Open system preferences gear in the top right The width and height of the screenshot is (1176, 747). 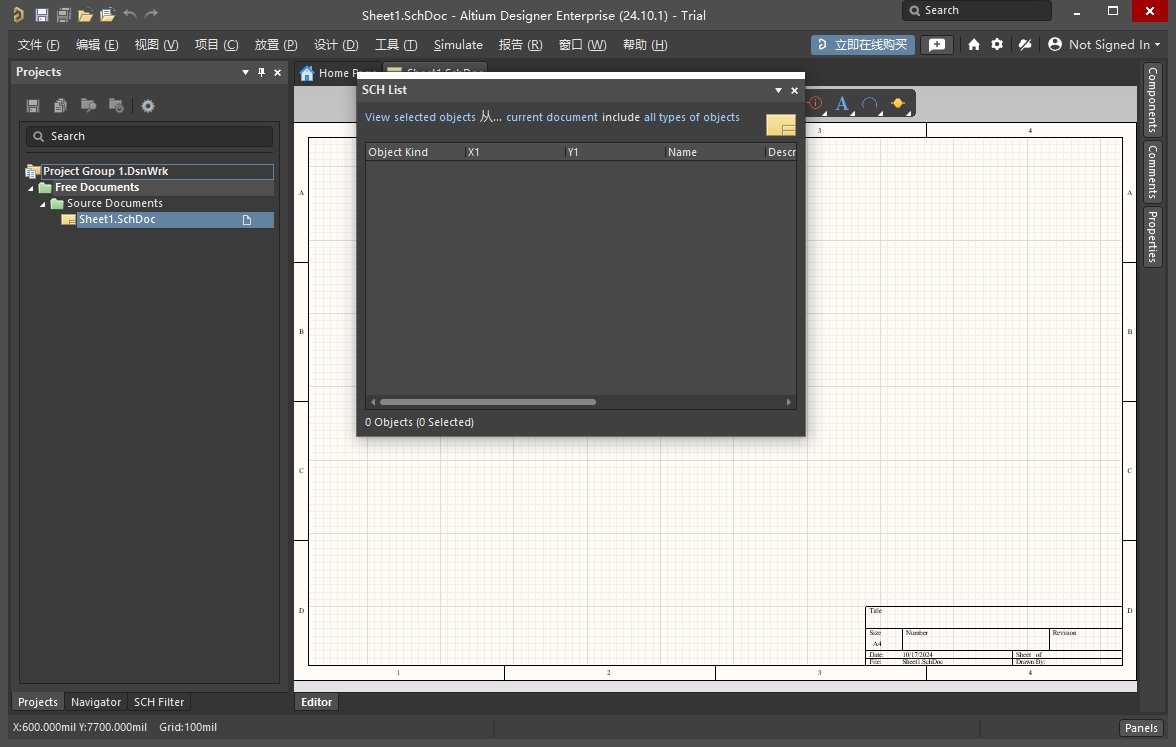(x=997, y=44)
